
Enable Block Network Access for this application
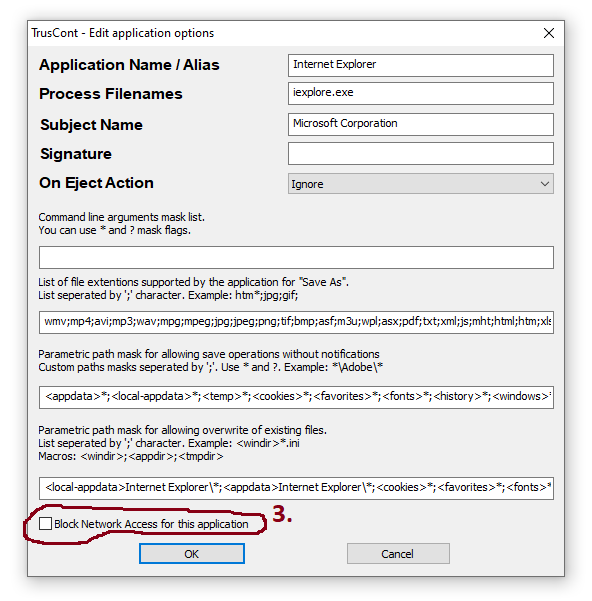[45, 524]
